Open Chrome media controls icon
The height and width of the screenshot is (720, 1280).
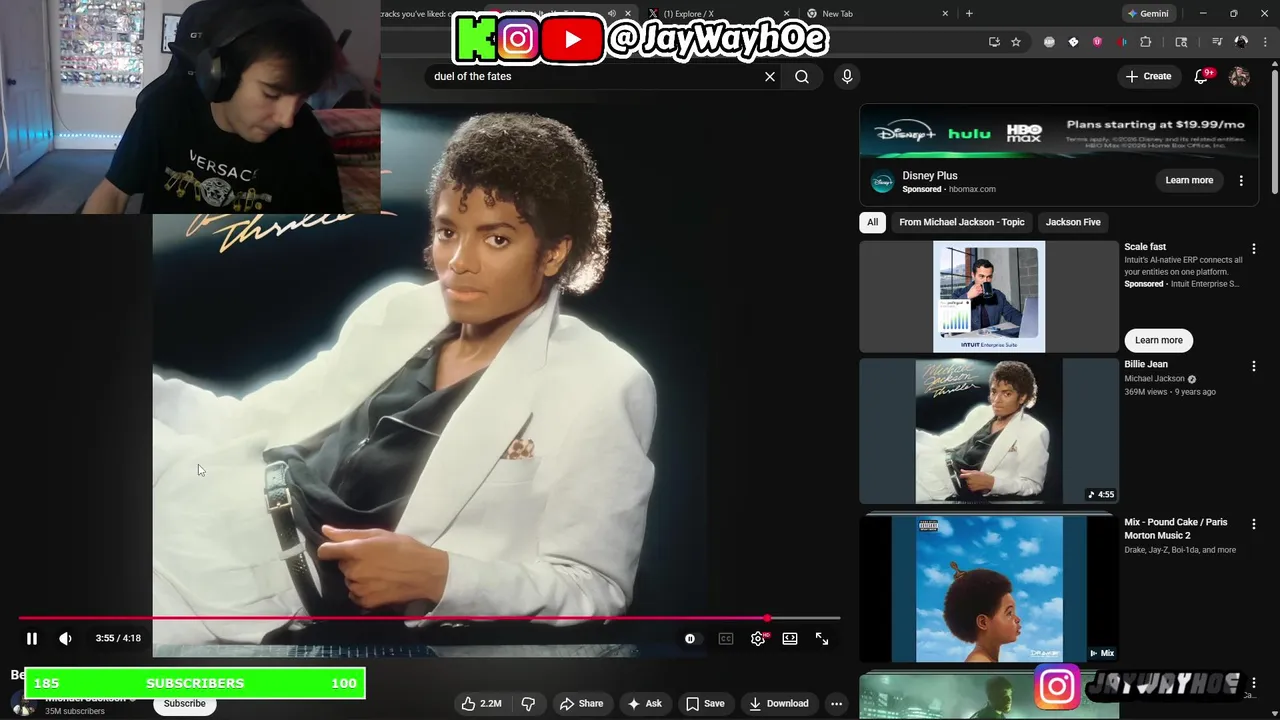(1217, 42)
